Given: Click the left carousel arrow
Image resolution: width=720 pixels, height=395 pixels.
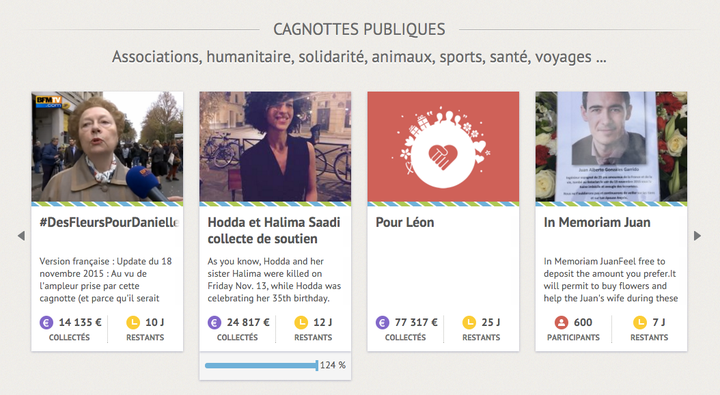Looking at the screenshot, I should click(x=21, y=236).
